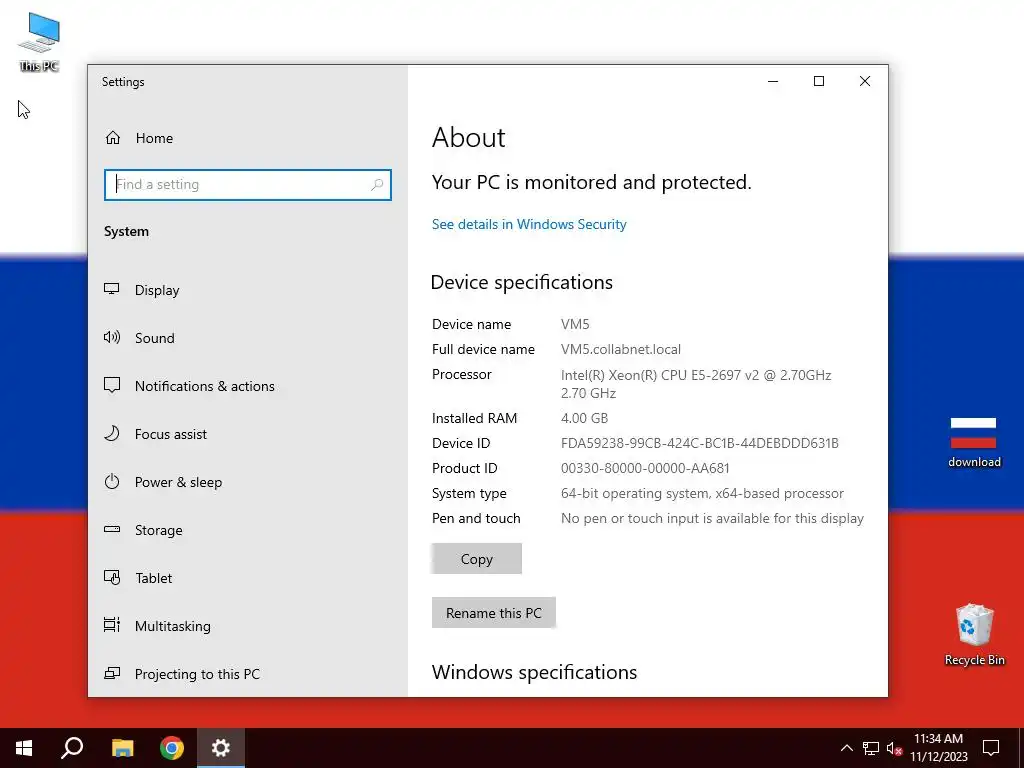Click the Home house icon in Settings
This screenshot has height=768, width=1024.
[113, 138]
